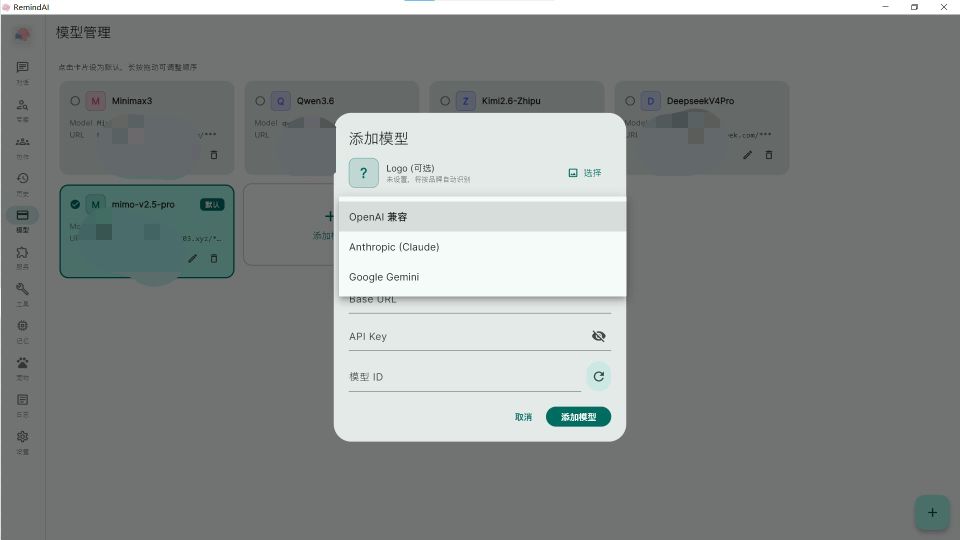Click the Kimi2.6-Zhipu Z avatar icon

coord(465,101)
